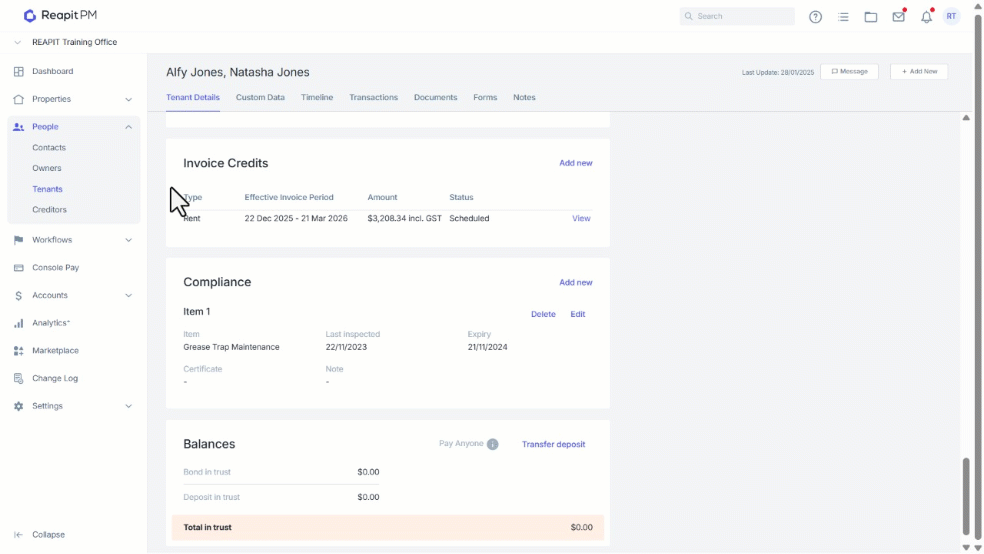
Task: Click Edit on Compliance Item 1
Action: click(x=577, y=314)
